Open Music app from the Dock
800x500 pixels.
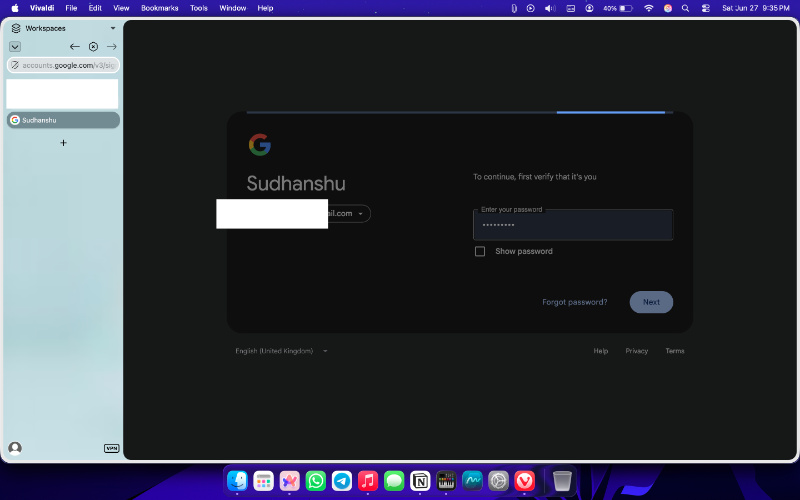pos(368,481)
